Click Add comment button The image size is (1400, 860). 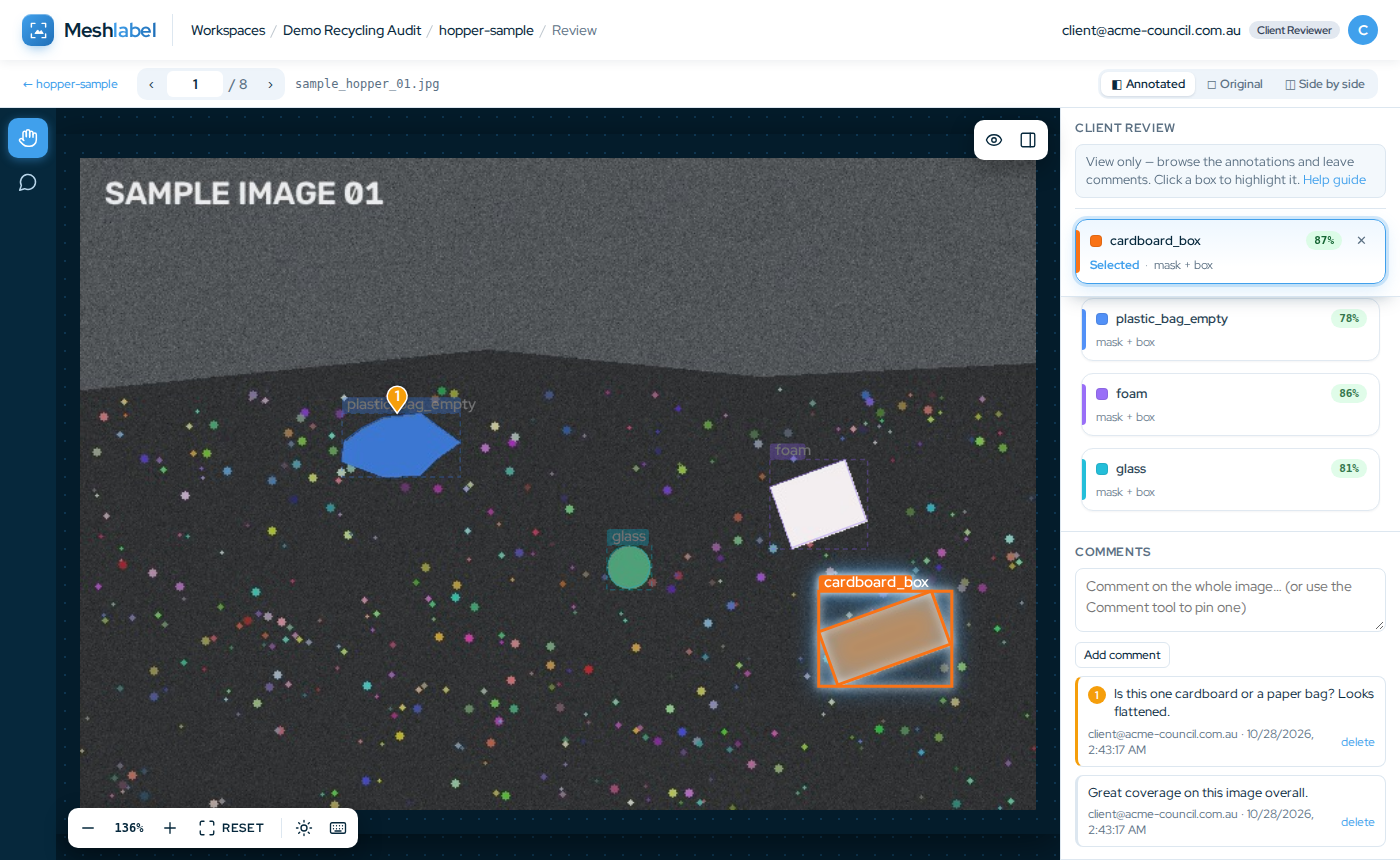tap(1122, 655)
